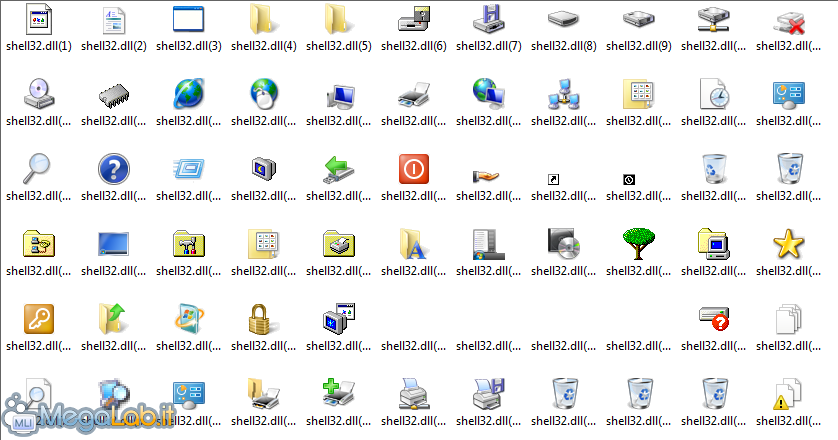Click the folder with tools icon
This screenshot has height=440, width=838.
tap(189, 244)
